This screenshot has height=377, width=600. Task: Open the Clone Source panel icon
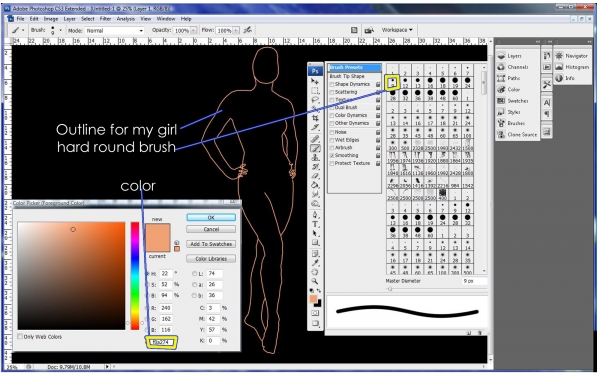501,135
